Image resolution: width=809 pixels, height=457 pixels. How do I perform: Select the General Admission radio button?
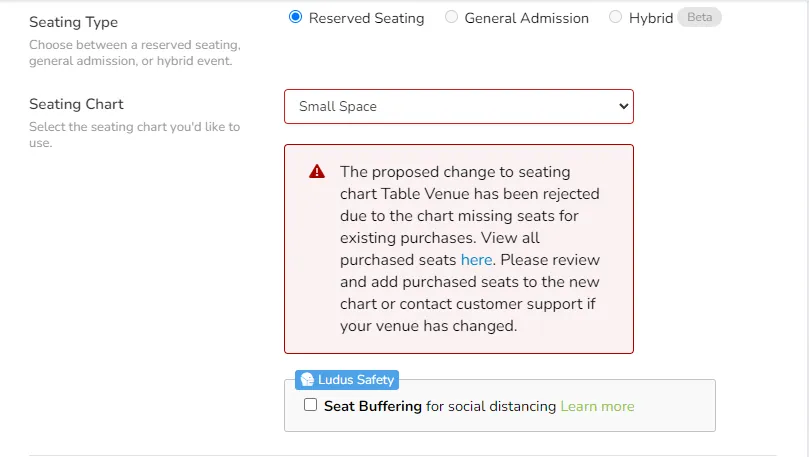451,17
